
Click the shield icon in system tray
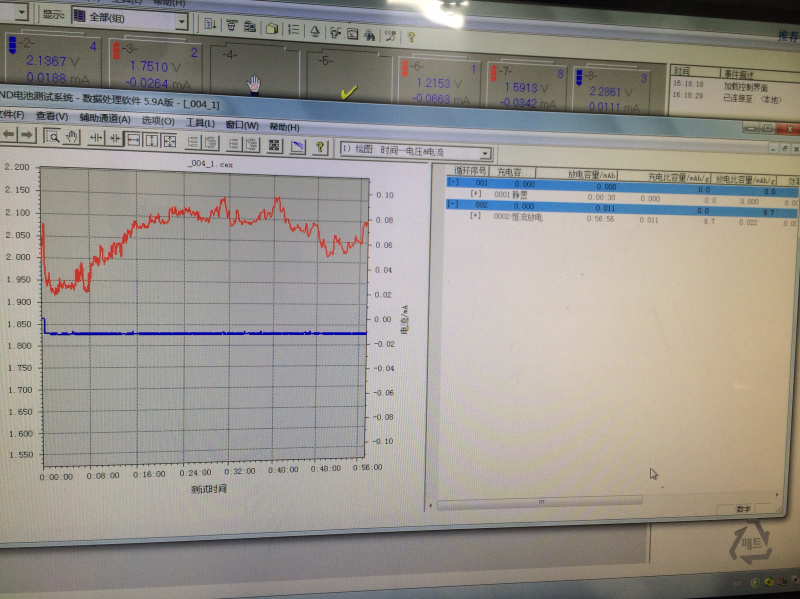756,582
